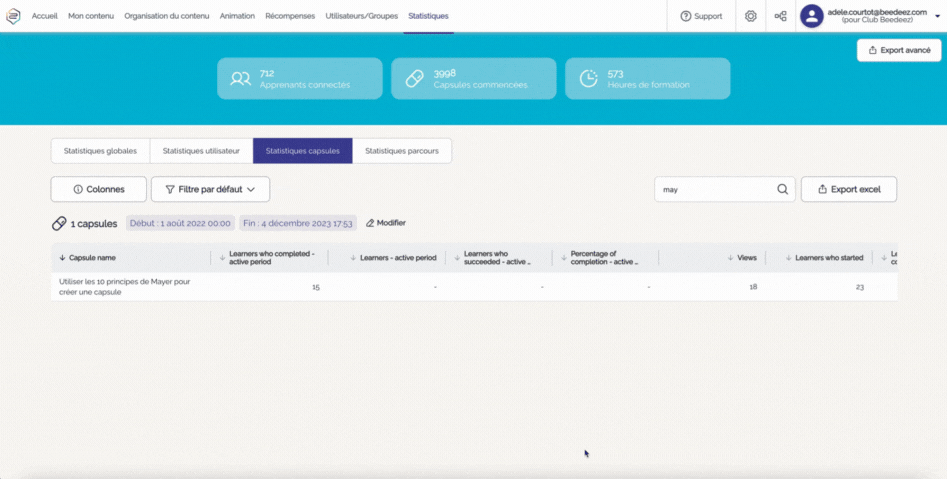
Task: Open the Utilisateurs/Groupes menu
Action: pyautogui.click(x=361, y=16)
